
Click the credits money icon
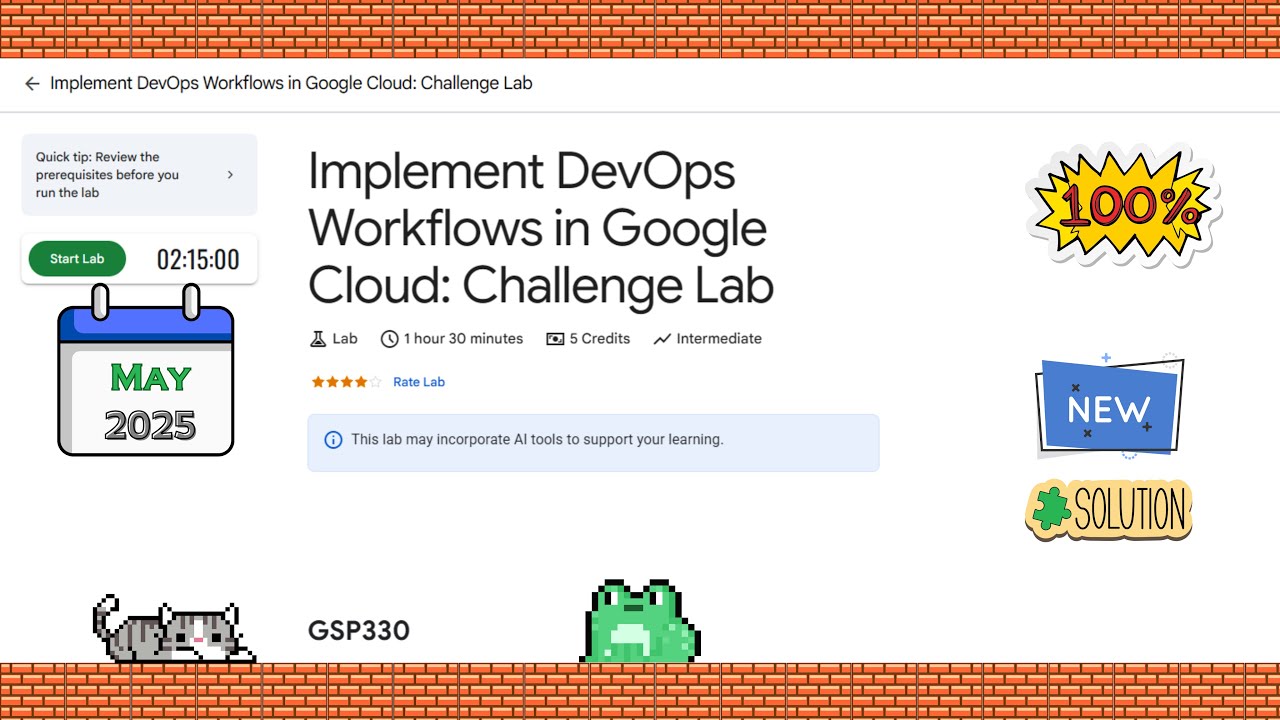(x=555, y=339)
